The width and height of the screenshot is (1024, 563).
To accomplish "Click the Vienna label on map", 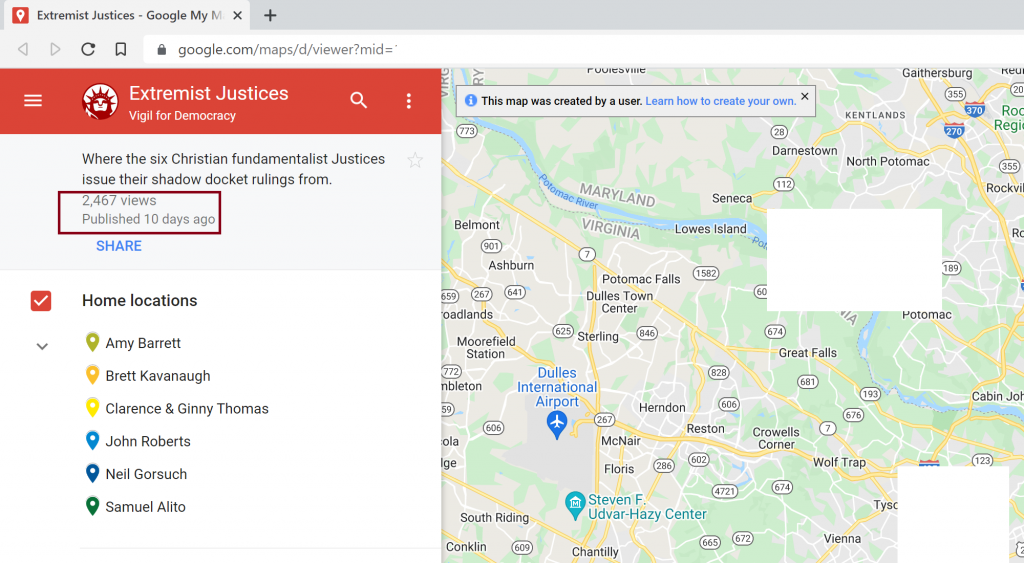I will pos(842,539).
